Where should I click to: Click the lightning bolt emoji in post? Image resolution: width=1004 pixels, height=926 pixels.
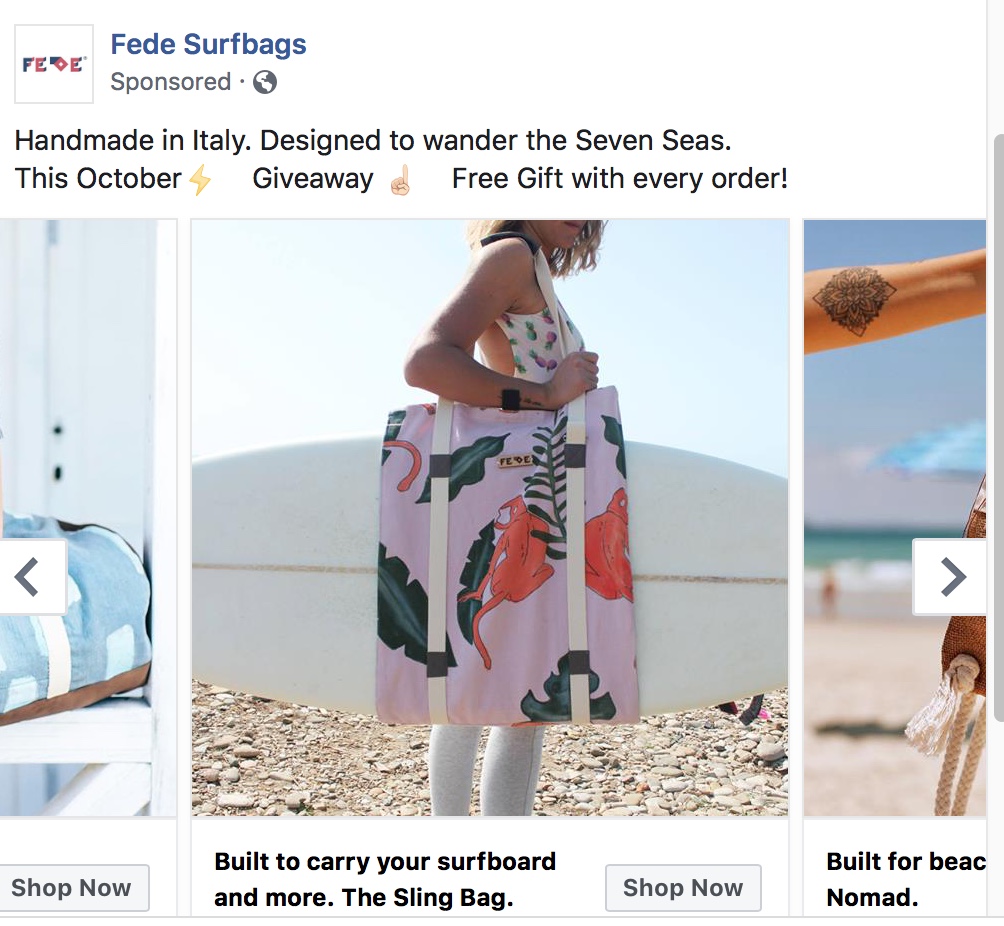coord(200,179)
